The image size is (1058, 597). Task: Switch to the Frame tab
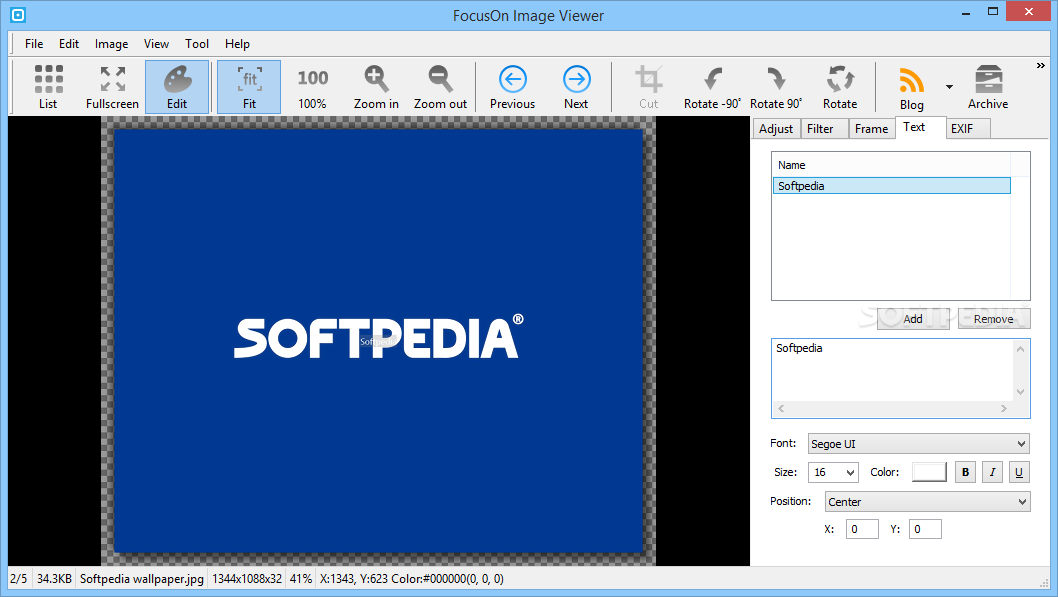[871, 129]
